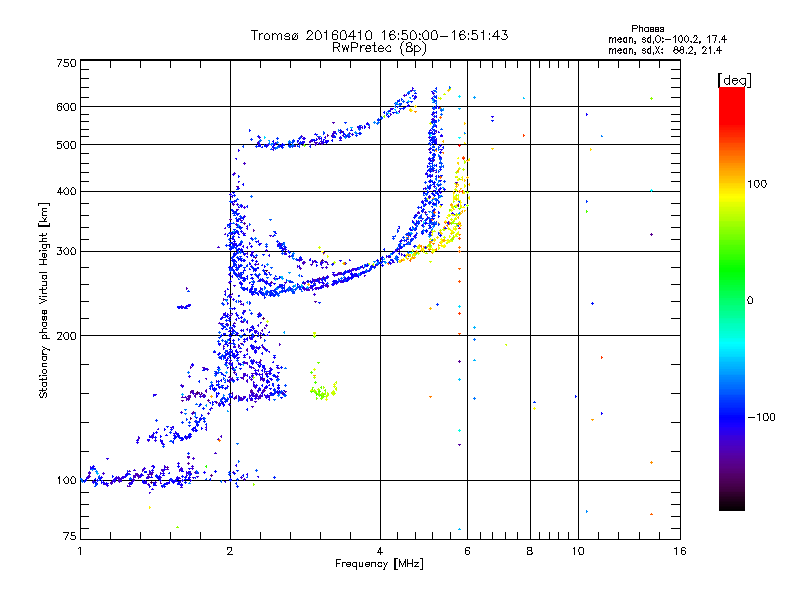The height and width of the screenshot is (600, 800).
Task: Click the x-axis tick label '16'
Action: 680,551
